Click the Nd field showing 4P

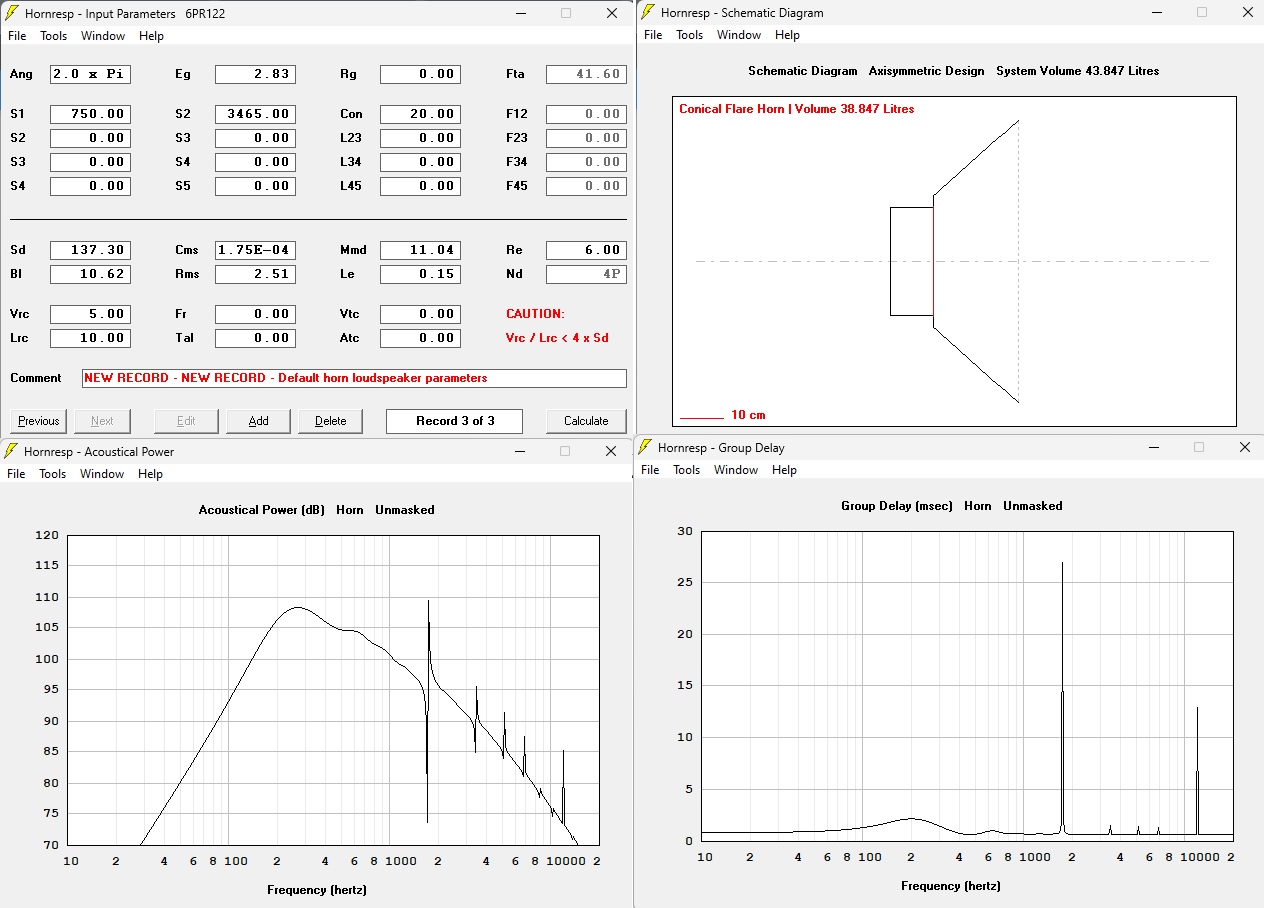pos(586,274)
